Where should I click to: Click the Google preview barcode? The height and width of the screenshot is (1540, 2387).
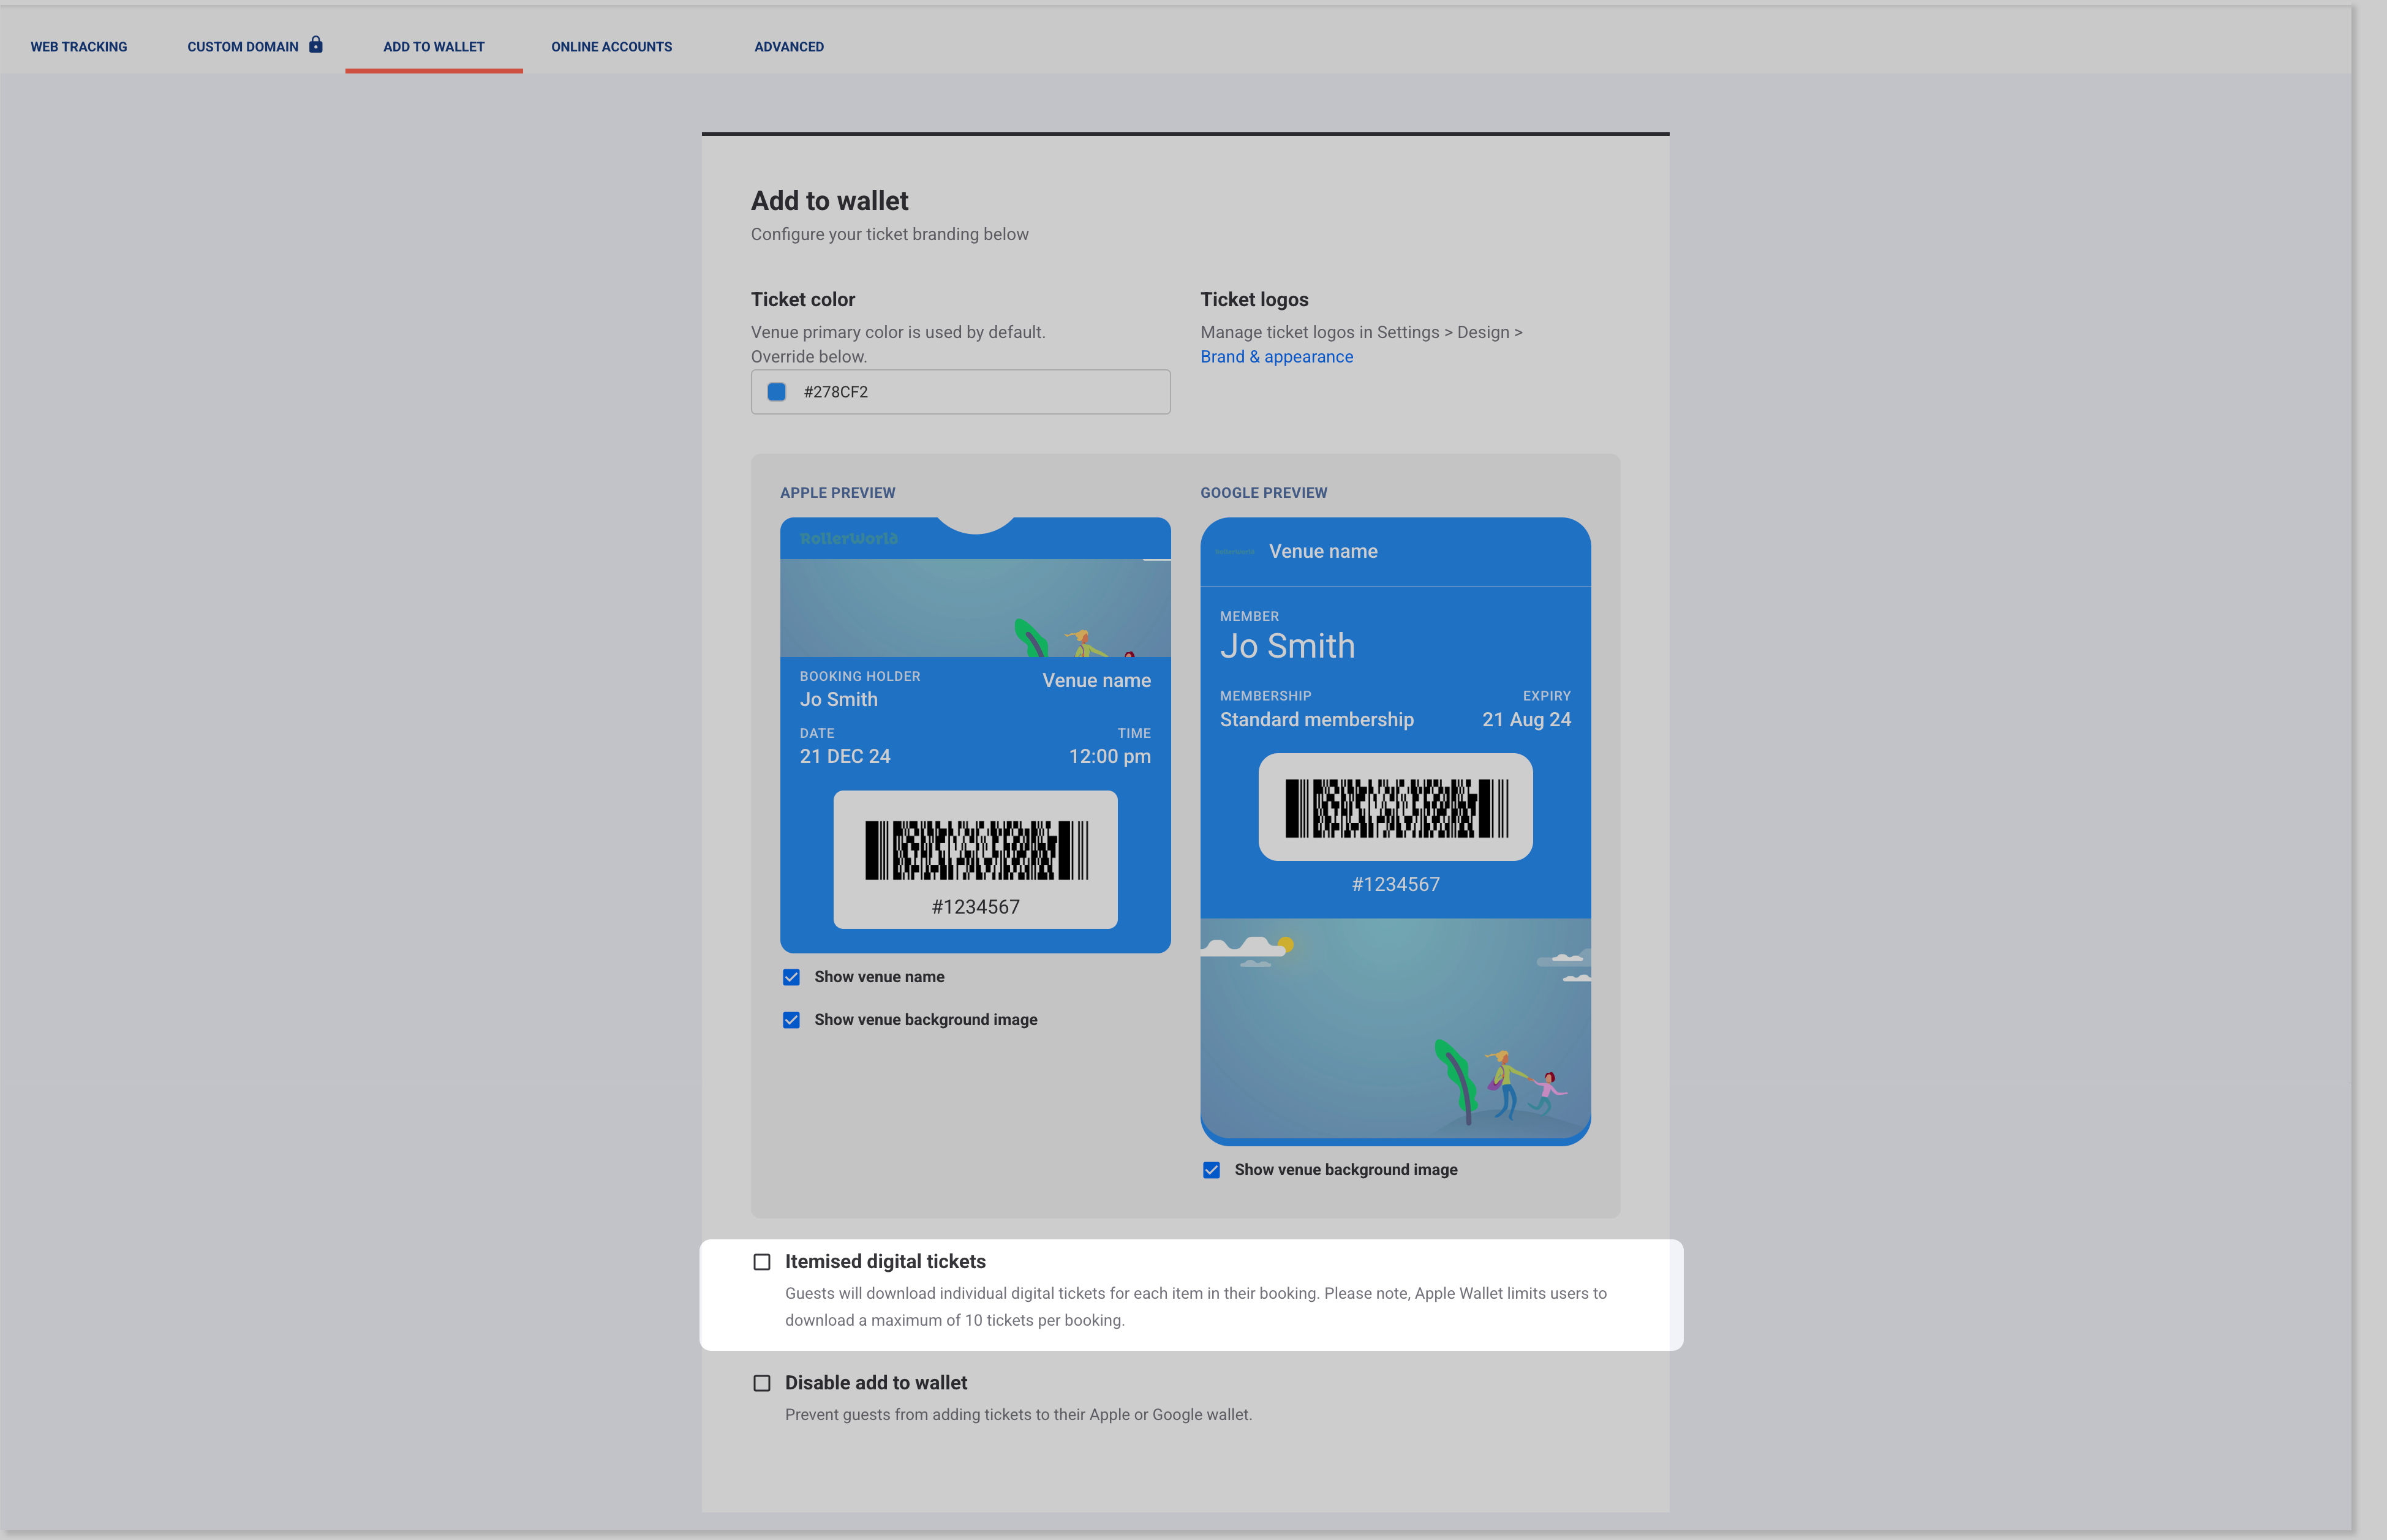tap(1396, 808)
